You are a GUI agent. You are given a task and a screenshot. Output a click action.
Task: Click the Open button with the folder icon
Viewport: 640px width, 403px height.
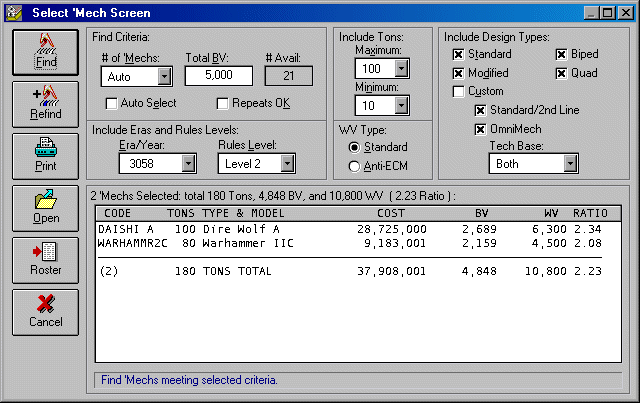click(x=45, y=208)
